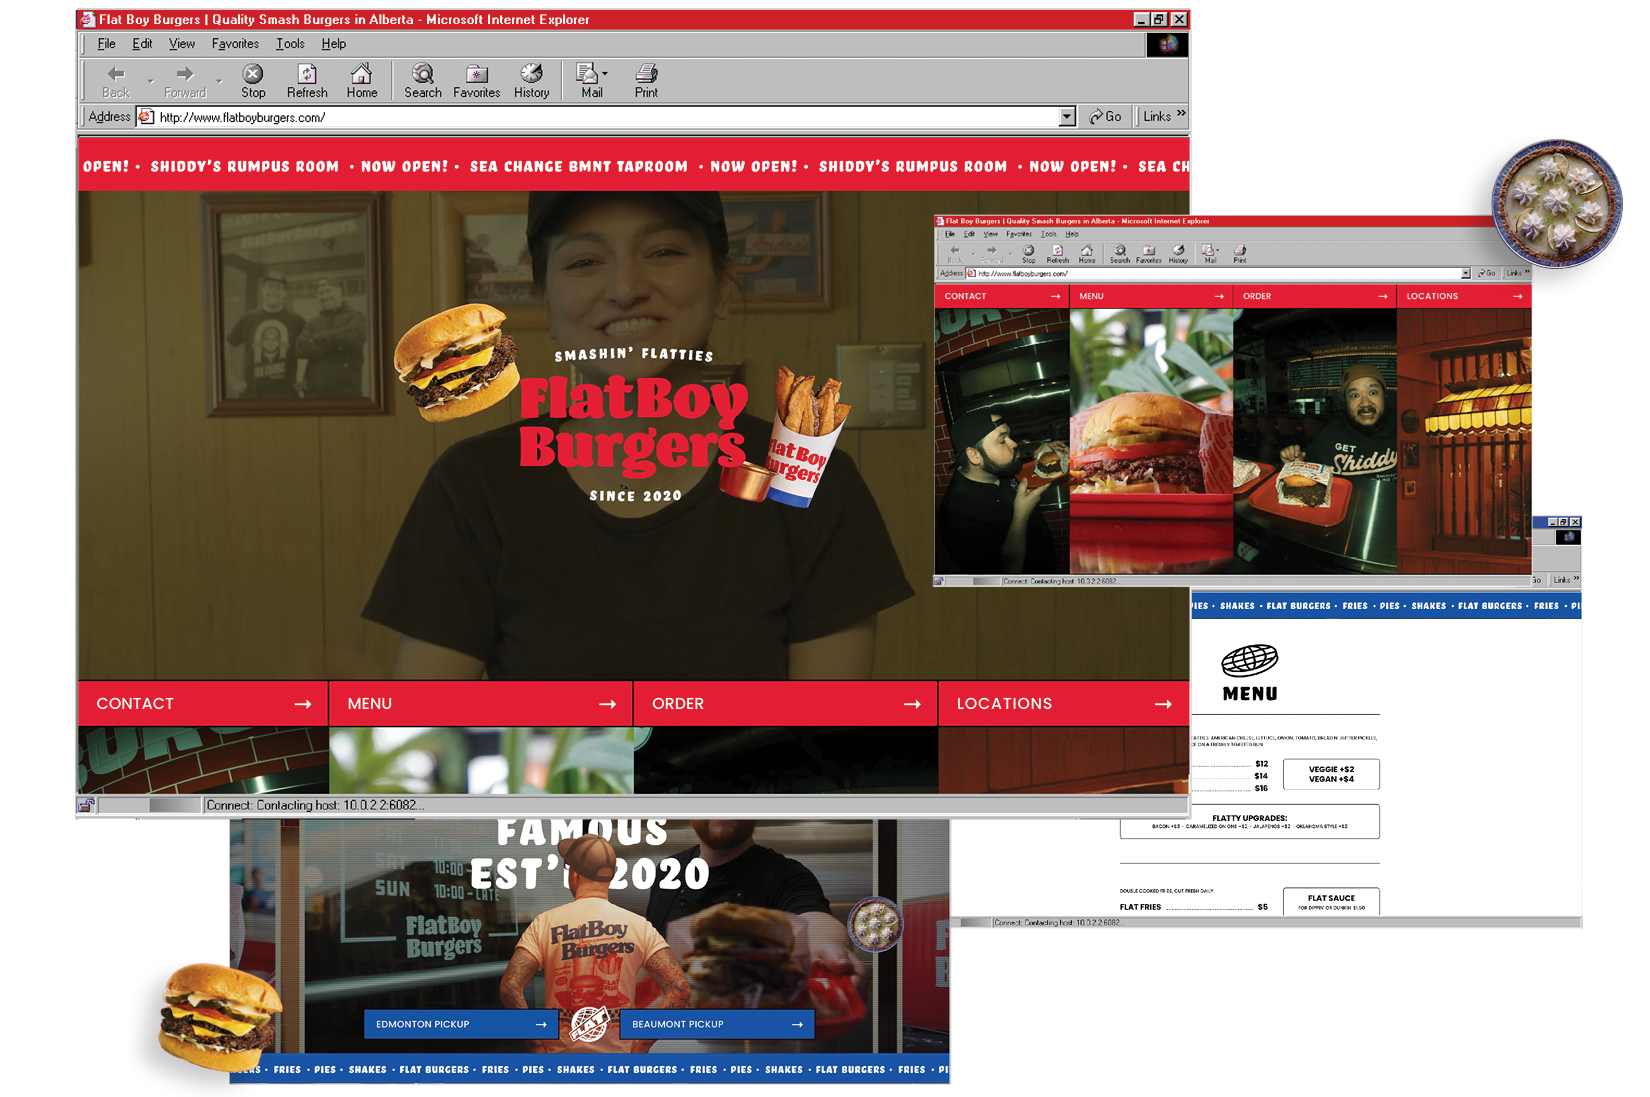Click the BEAUMONT PICKUP button
This screenshot has height=1097, width=1650.
click(x=717, y=1024)
